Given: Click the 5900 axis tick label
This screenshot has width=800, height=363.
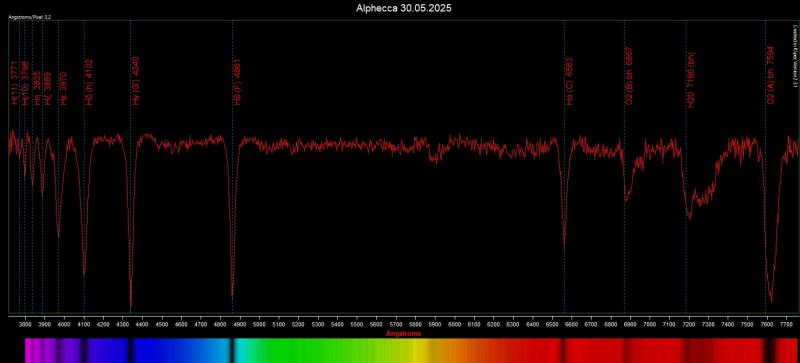Looking at the screenshot, I should coord(435,324).
